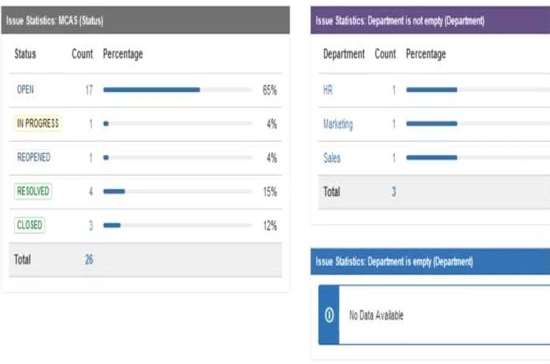
Task: Open the HR department link
Action: click(x=328, y=90)
